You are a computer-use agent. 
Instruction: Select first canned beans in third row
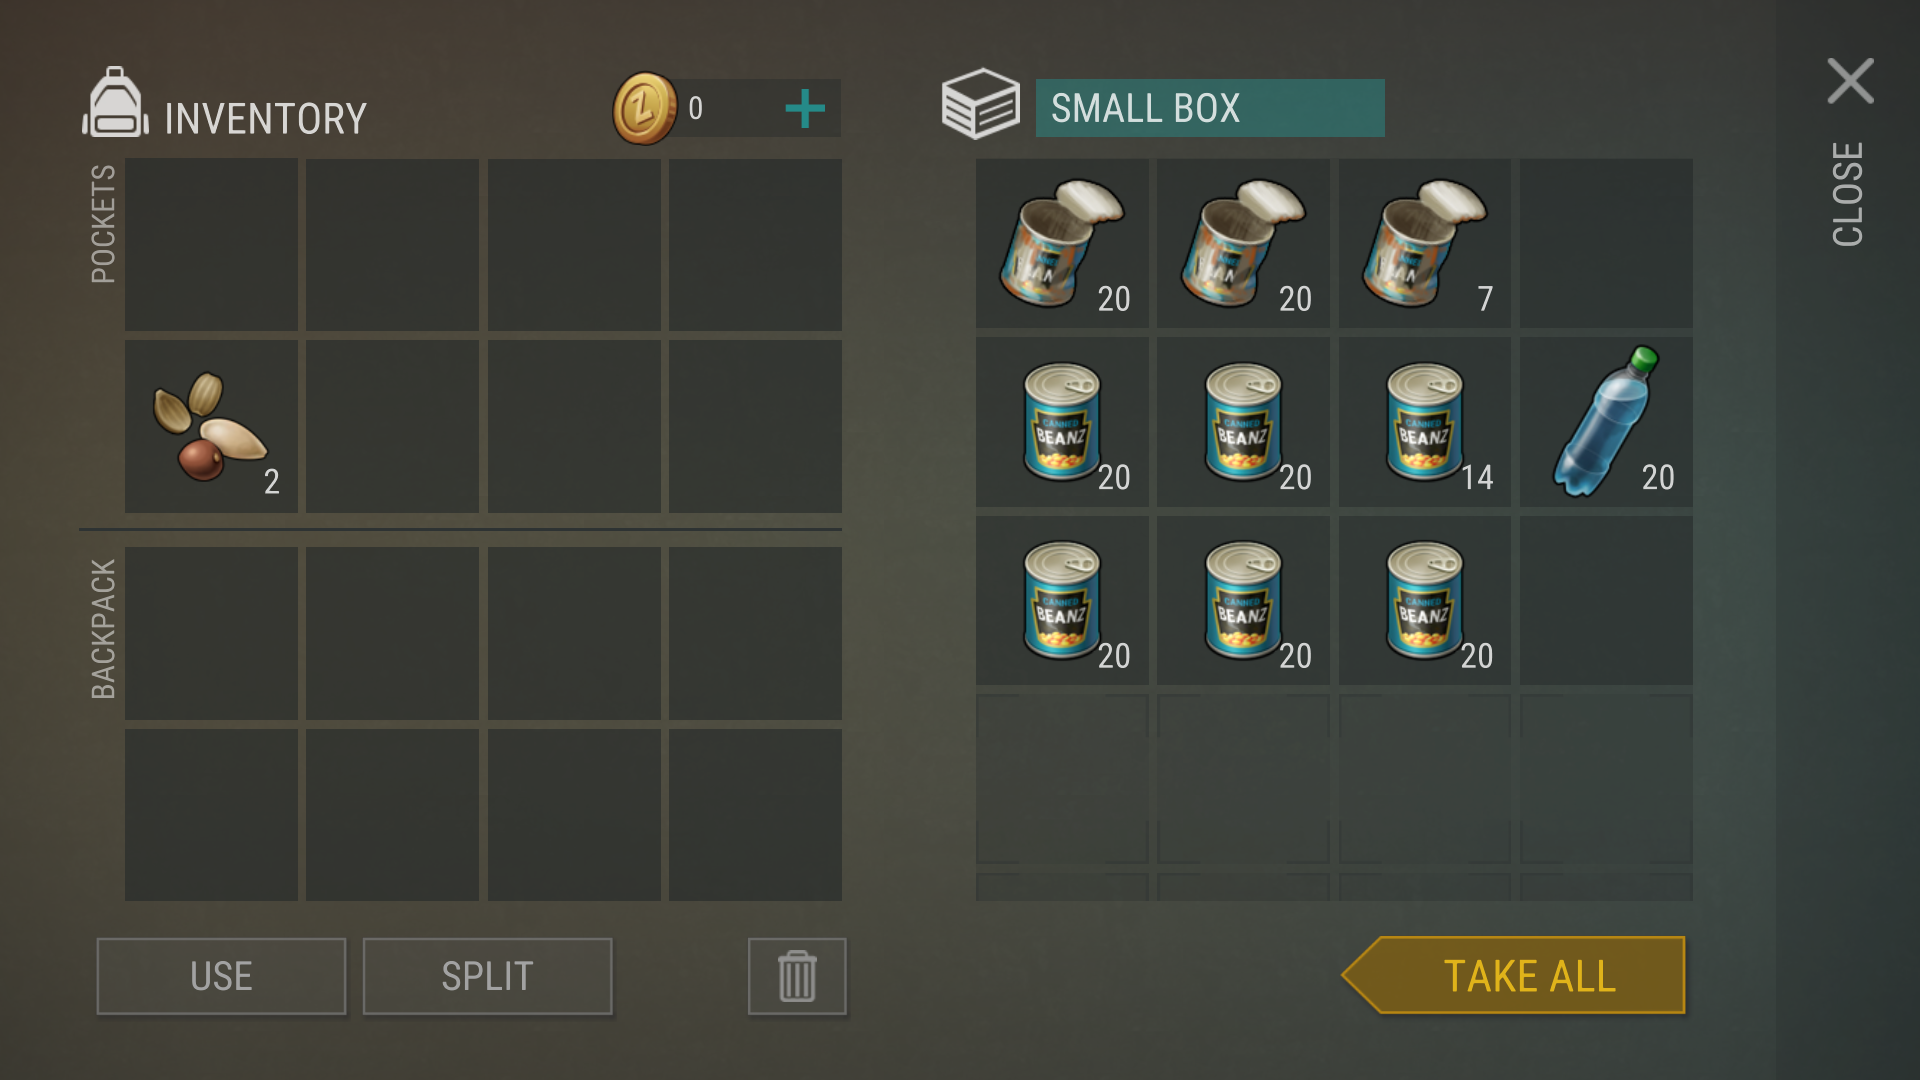tap(1062, 600)
